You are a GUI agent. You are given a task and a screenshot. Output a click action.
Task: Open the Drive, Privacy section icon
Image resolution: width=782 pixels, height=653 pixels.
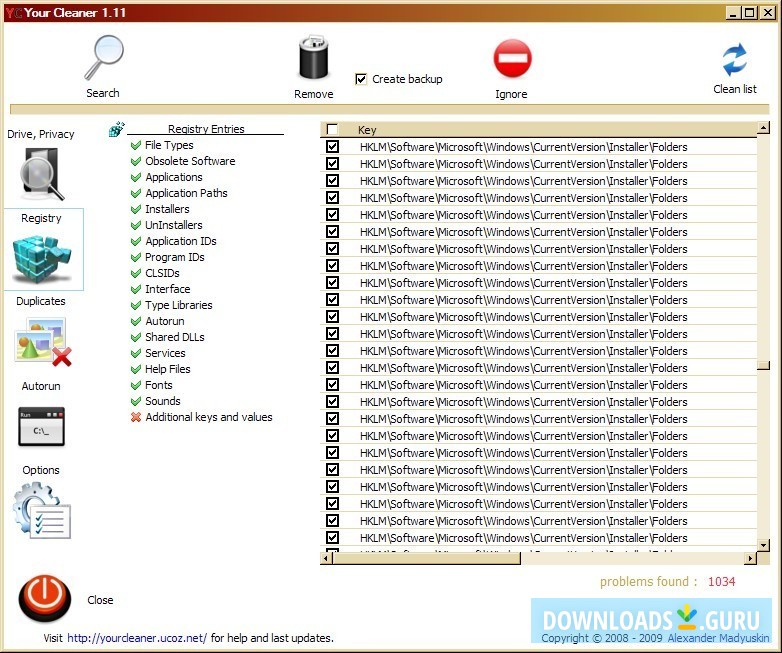(x=41, y=174)
